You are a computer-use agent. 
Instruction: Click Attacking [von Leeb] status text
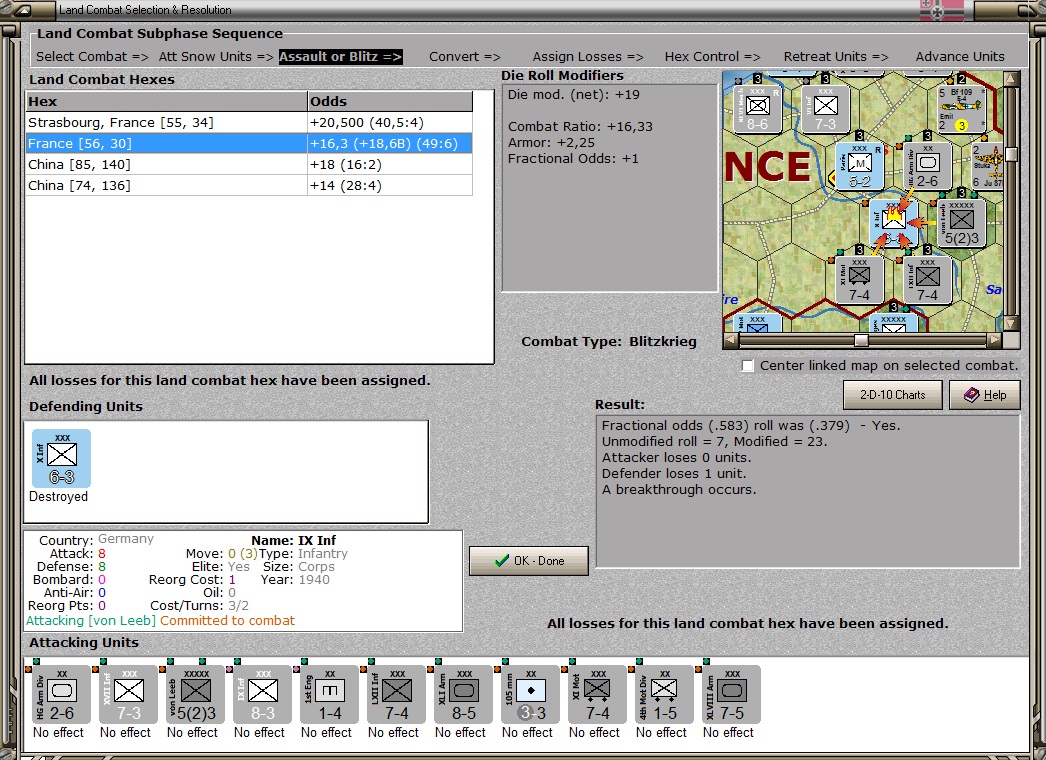click(91, 621)
